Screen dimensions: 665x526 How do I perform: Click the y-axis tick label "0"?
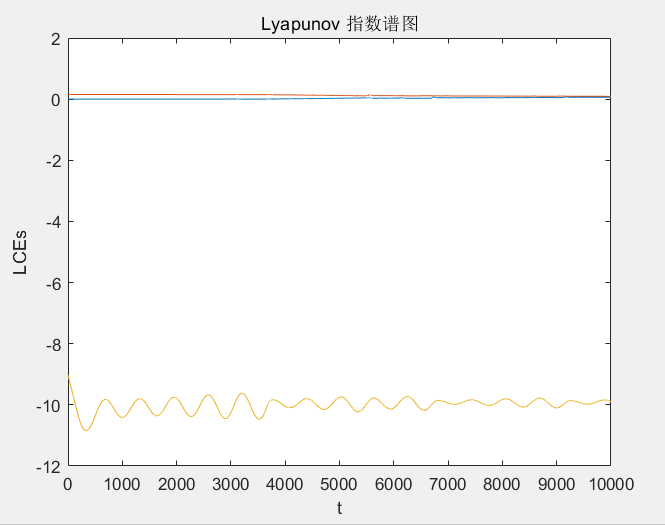coord(56,101)
